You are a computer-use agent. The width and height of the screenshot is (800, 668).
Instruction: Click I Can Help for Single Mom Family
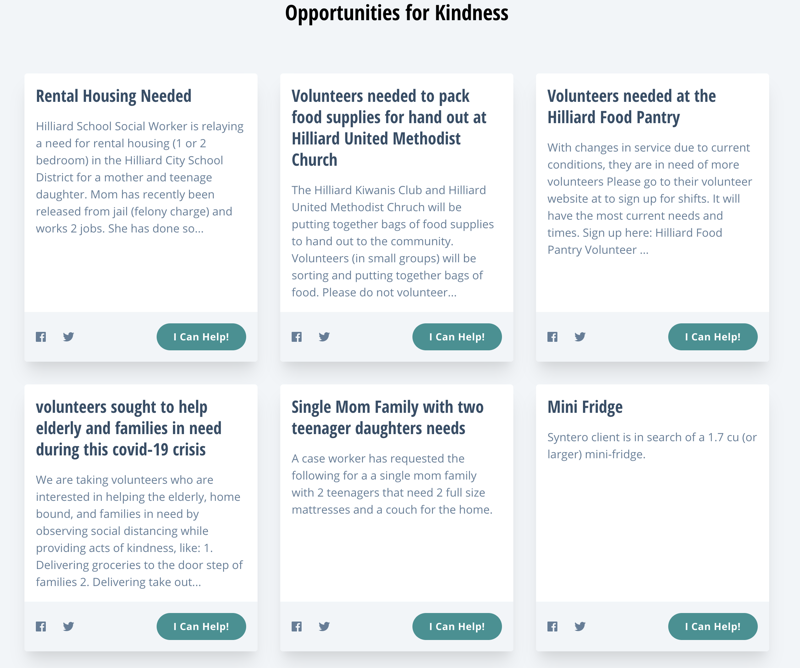457,626
